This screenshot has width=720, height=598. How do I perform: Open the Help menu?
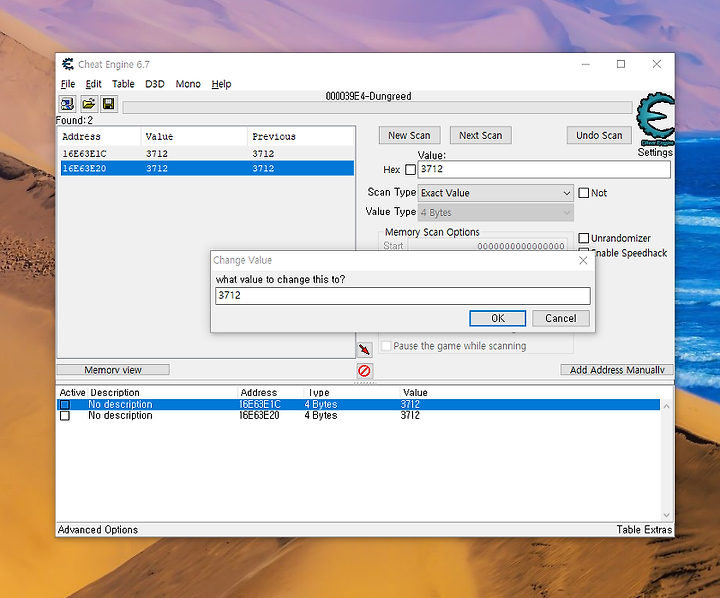pyautogui.click(x=221, y=84)
